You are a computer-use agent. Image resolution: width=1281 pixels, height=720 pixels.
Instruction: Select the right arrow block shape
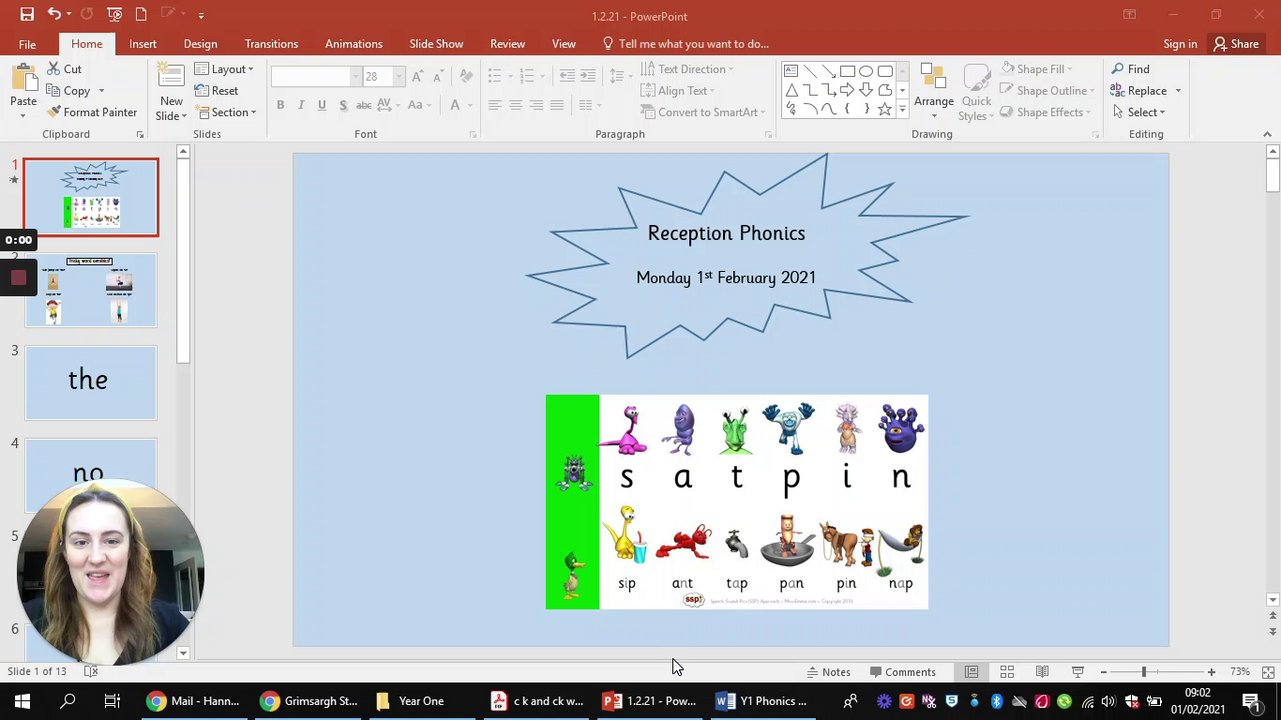847,90
